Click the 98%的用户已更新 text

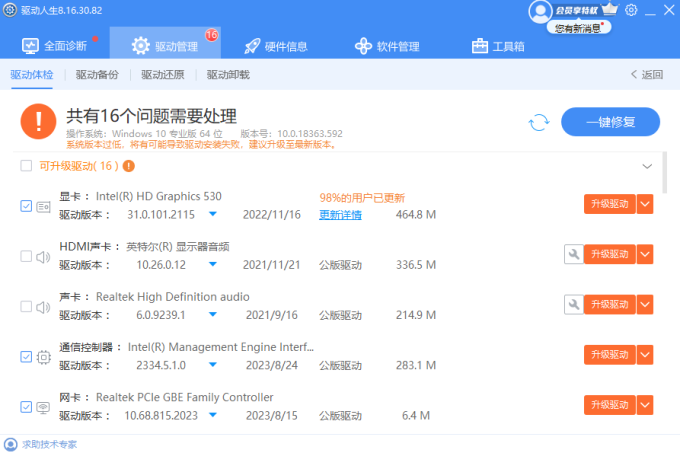point(362,198)
